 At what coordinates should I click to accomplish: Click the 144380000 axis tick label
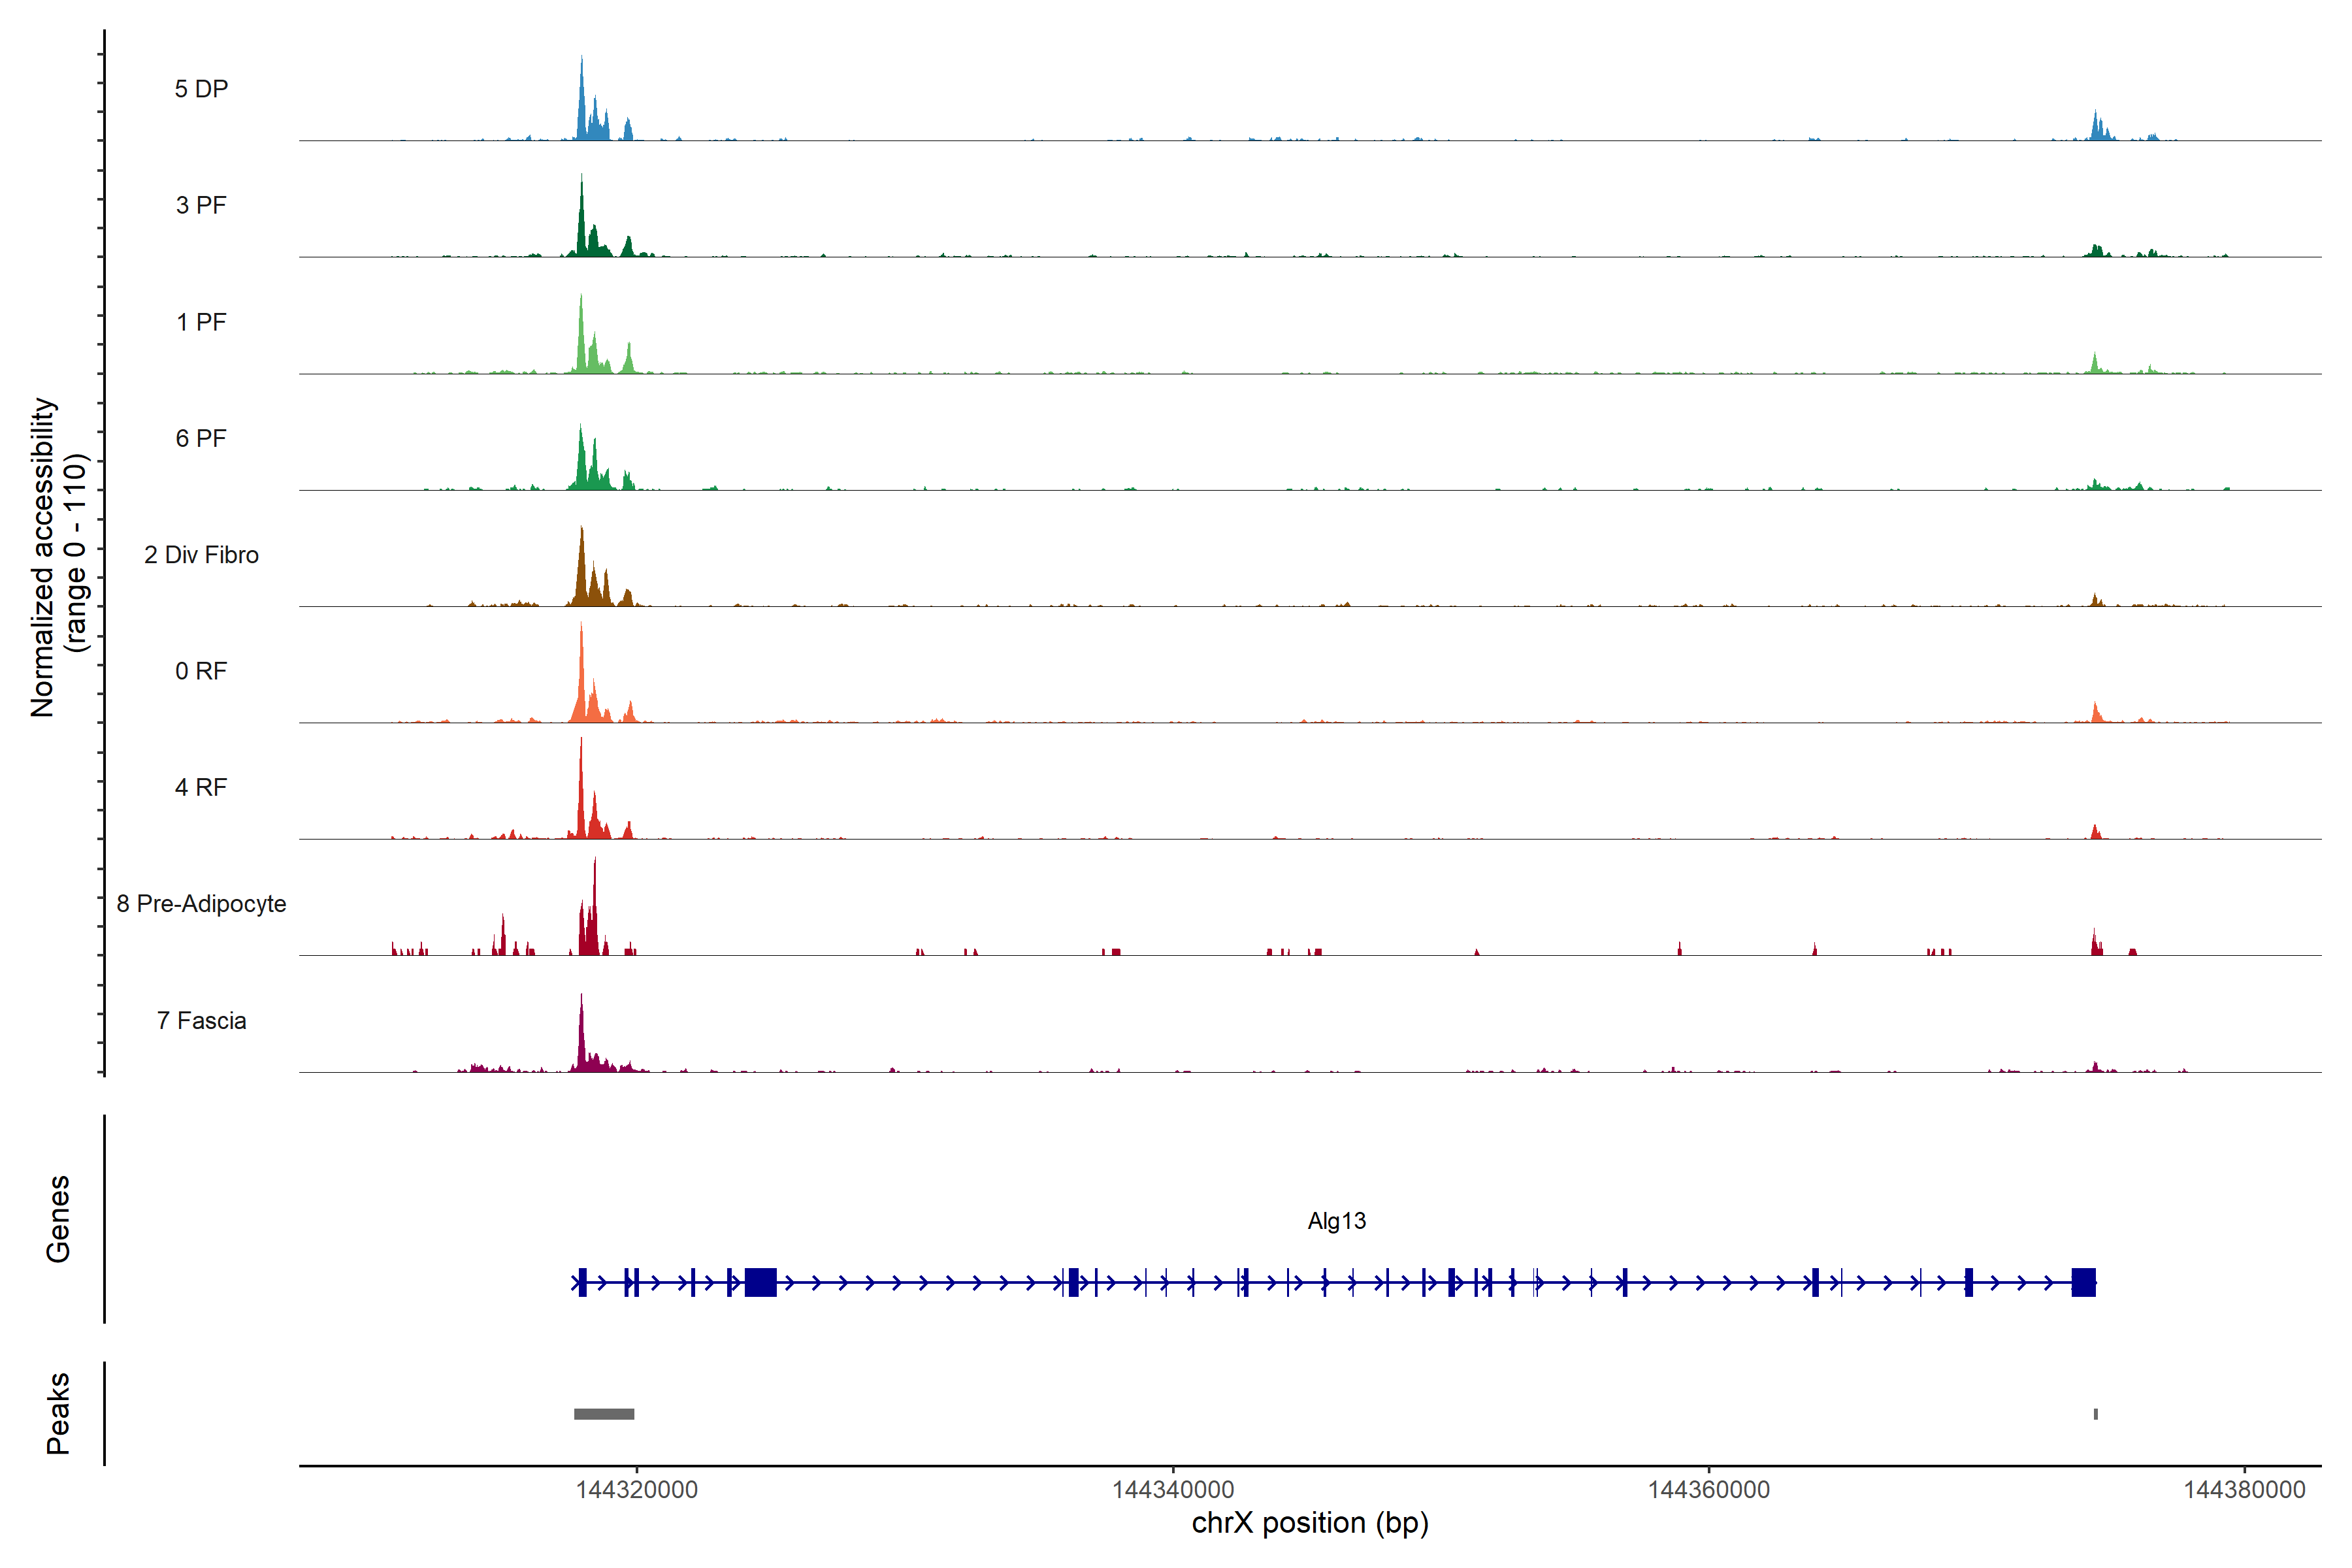pos(2244,1490)
